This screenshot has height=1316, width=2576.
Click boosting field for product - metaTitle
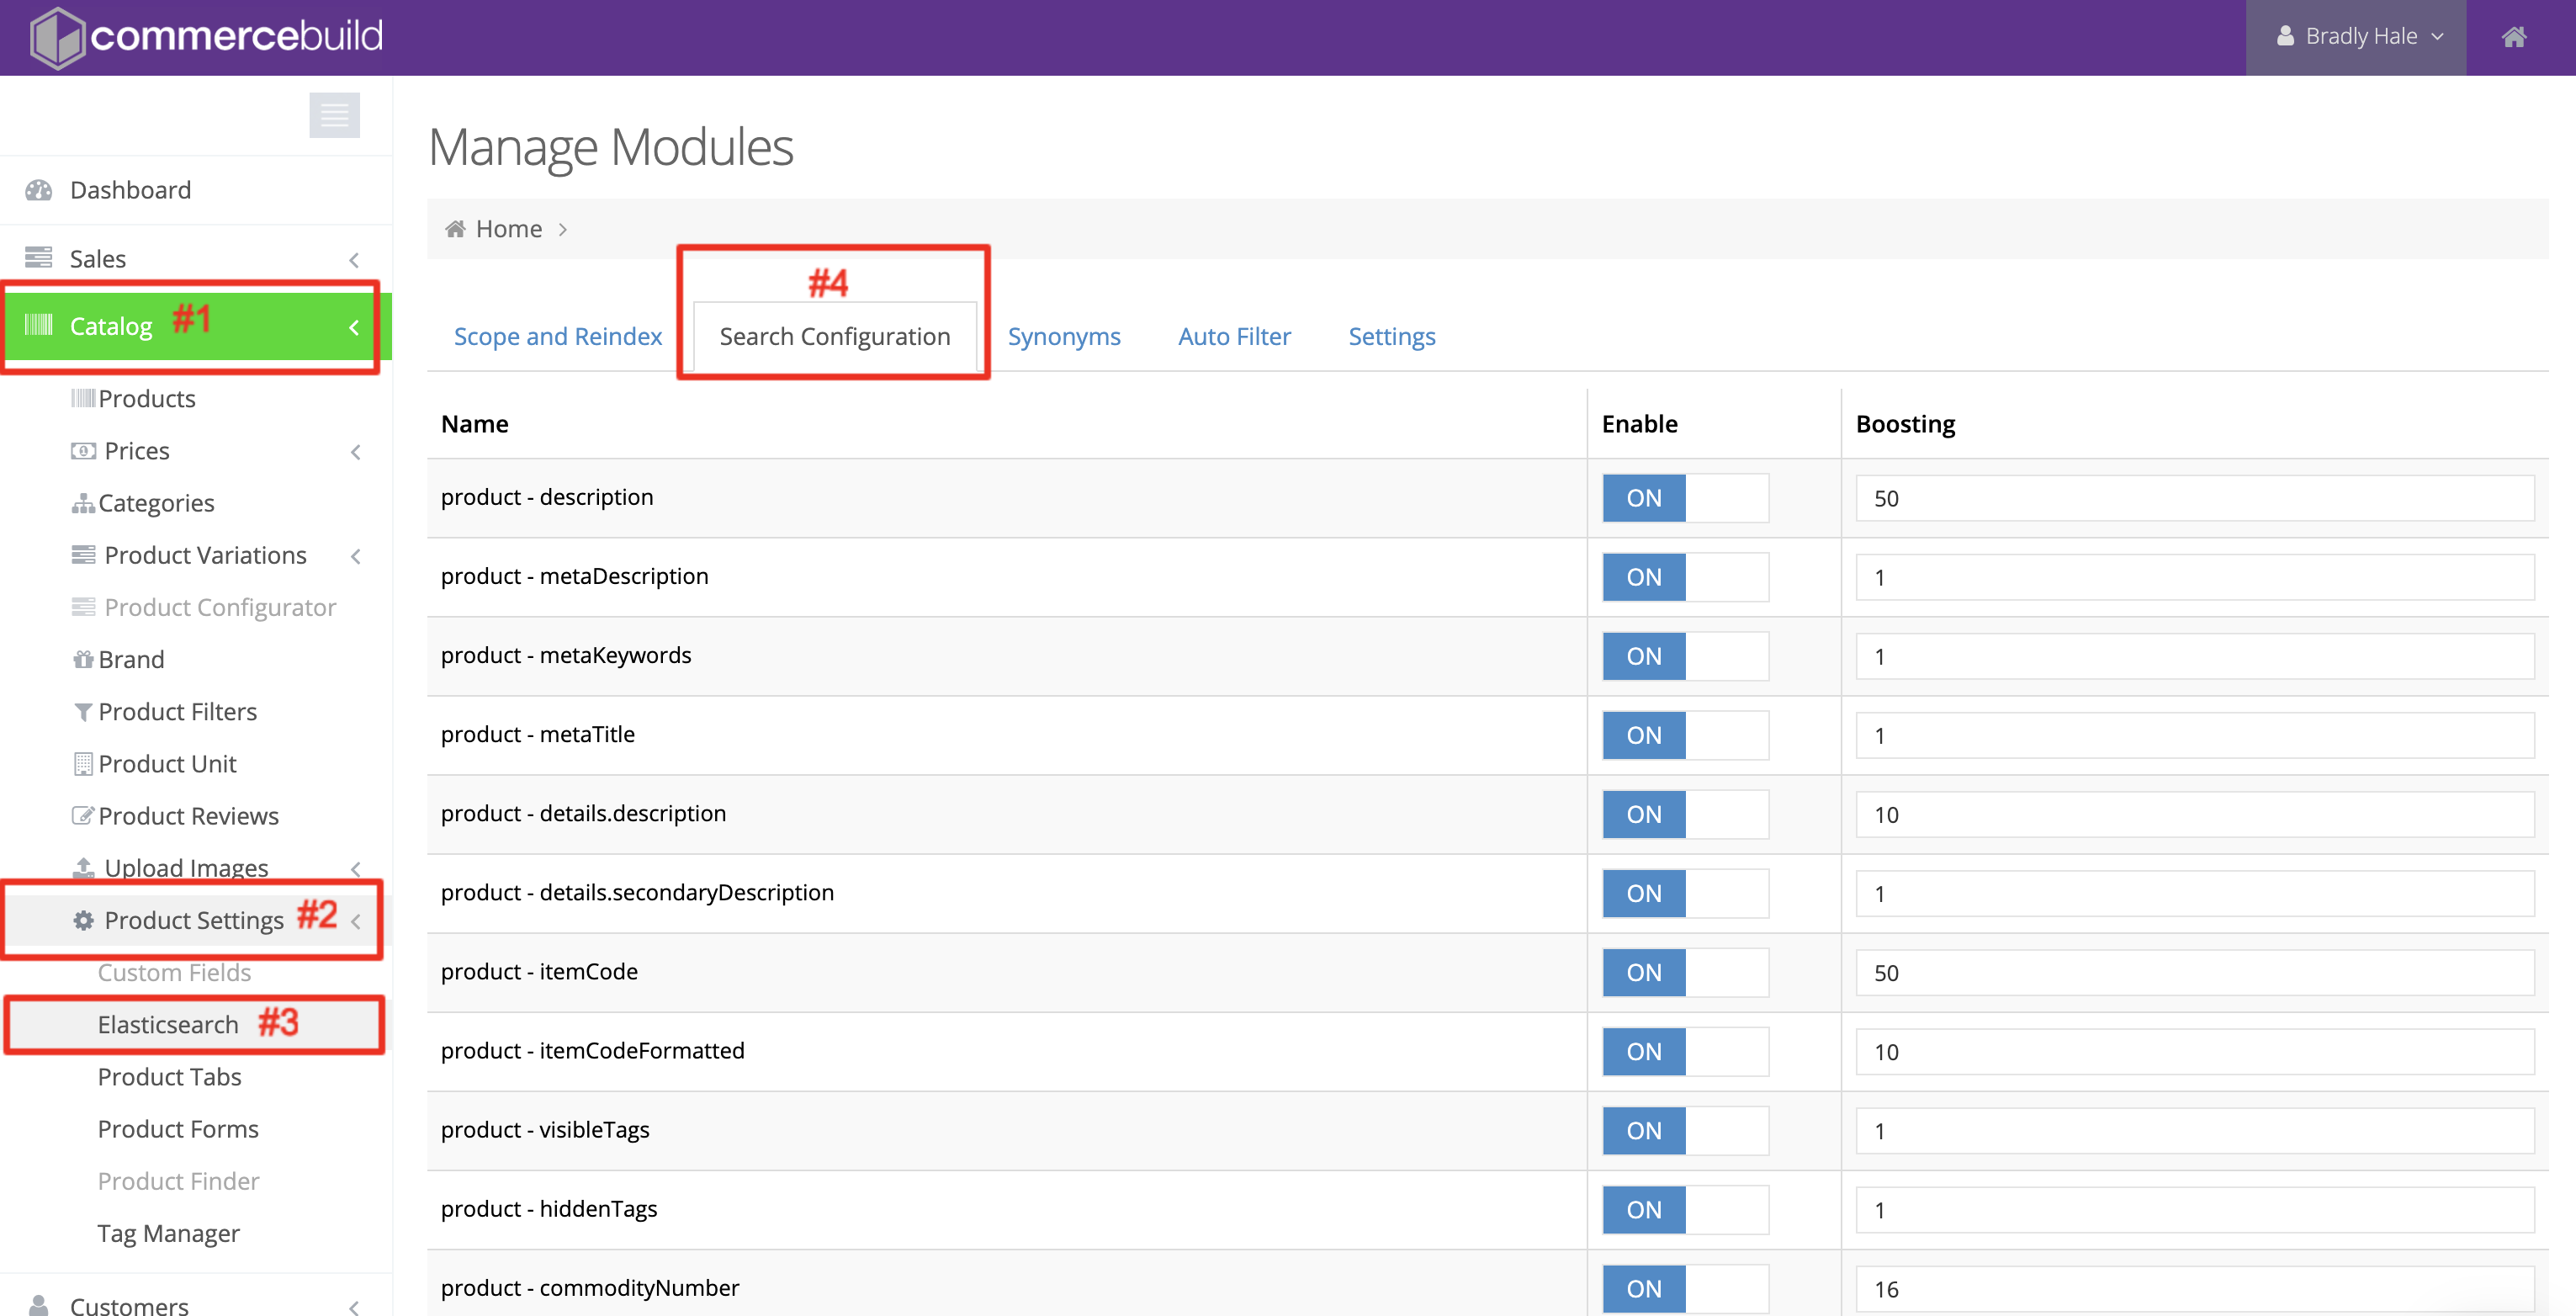[2194, 735]
